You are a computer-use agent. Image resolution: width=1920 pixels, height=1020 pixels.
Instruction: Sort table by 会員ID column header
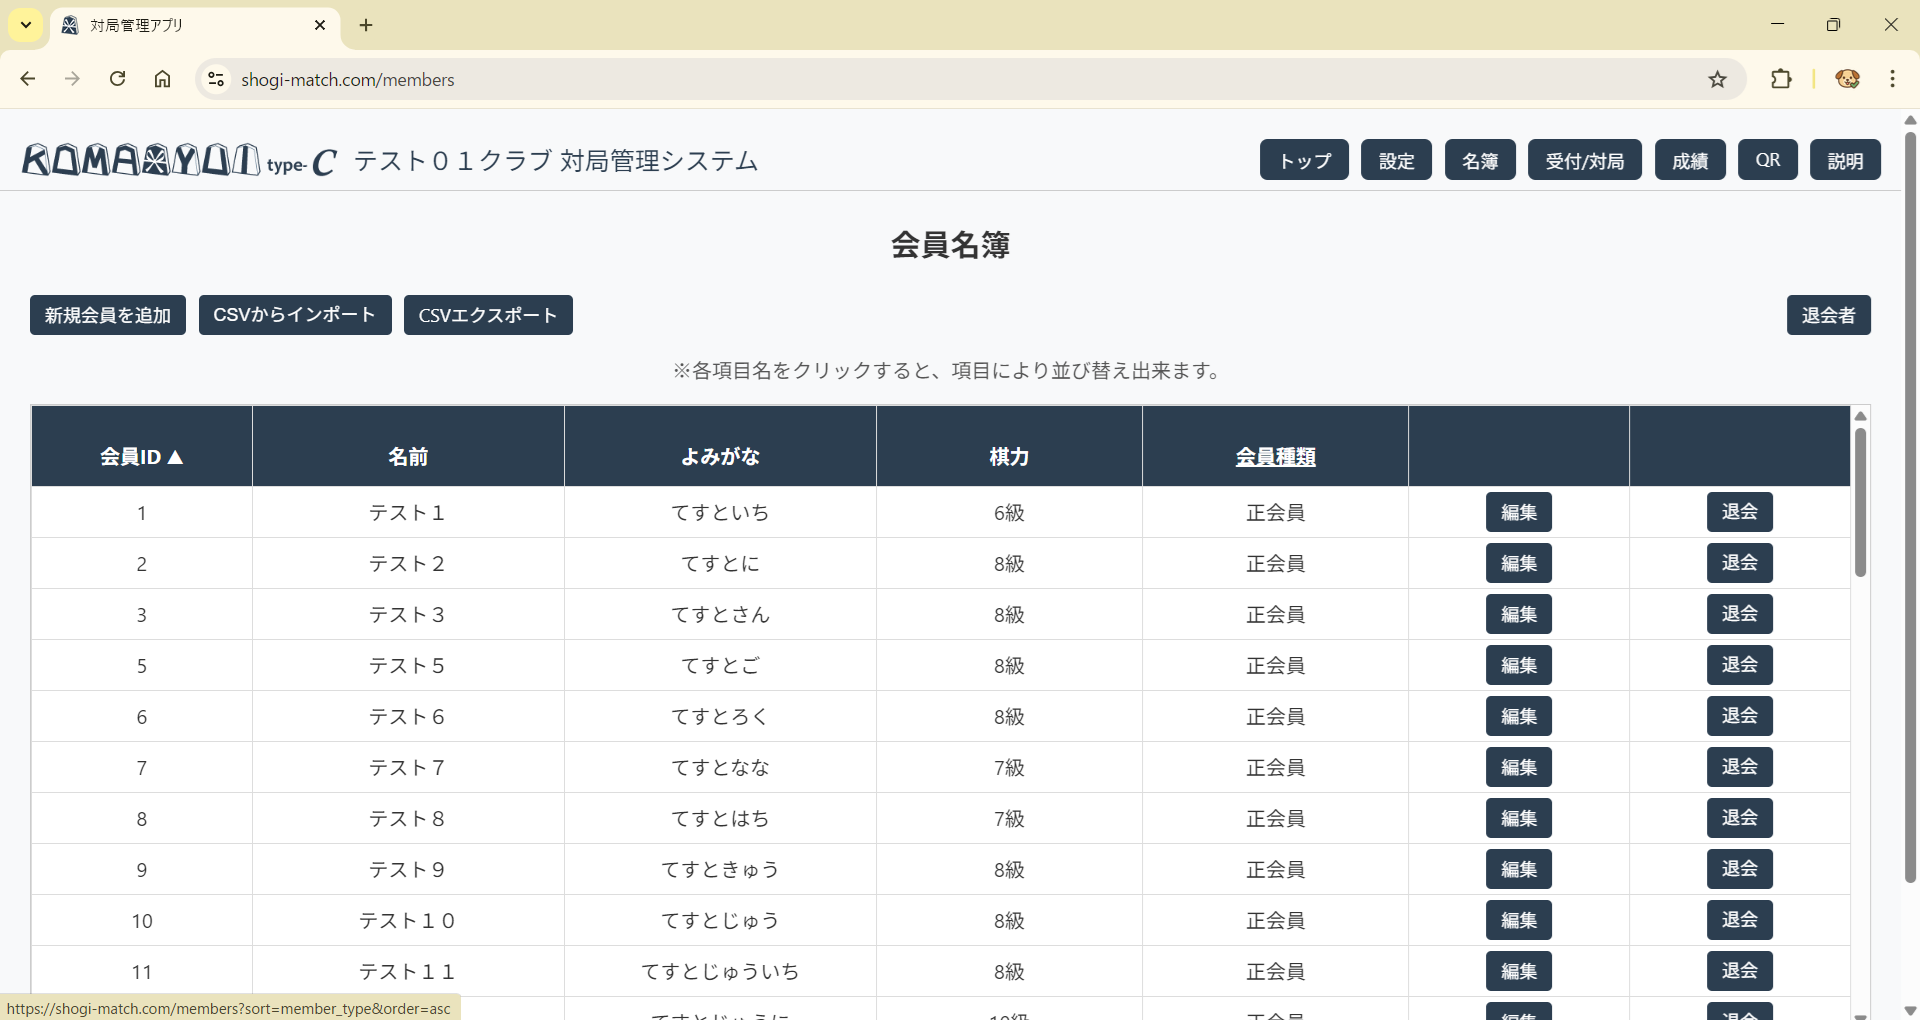point(141,457)
